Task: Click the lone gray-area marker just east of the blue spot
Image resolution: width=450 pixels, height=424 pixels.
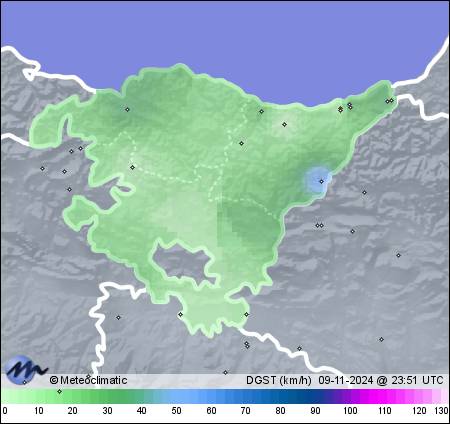Action: [x=364, y=192]
